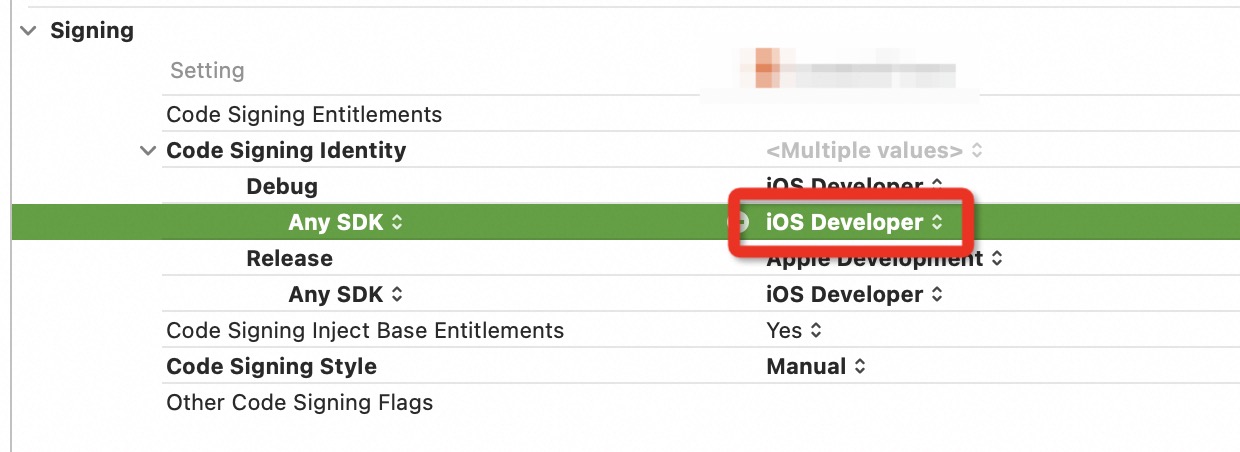The width and height of the screenshot is (1240, 452).
Task: Select the Debug configuration row
Action: coord(282,187)
